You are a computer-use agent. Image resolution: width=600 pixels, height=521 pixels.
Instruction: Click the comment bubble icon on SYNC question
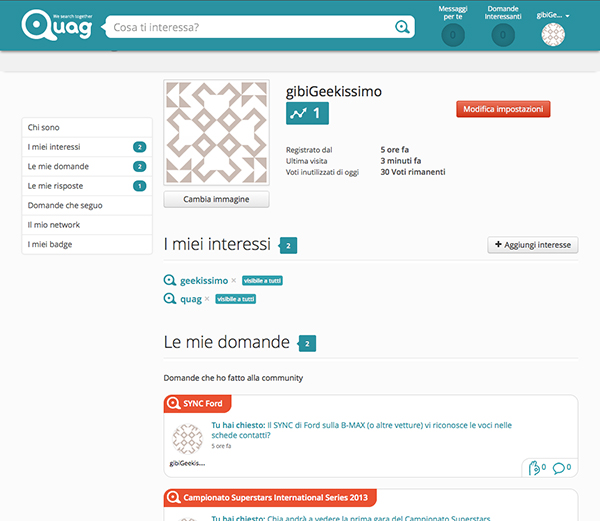click(559, 468)
